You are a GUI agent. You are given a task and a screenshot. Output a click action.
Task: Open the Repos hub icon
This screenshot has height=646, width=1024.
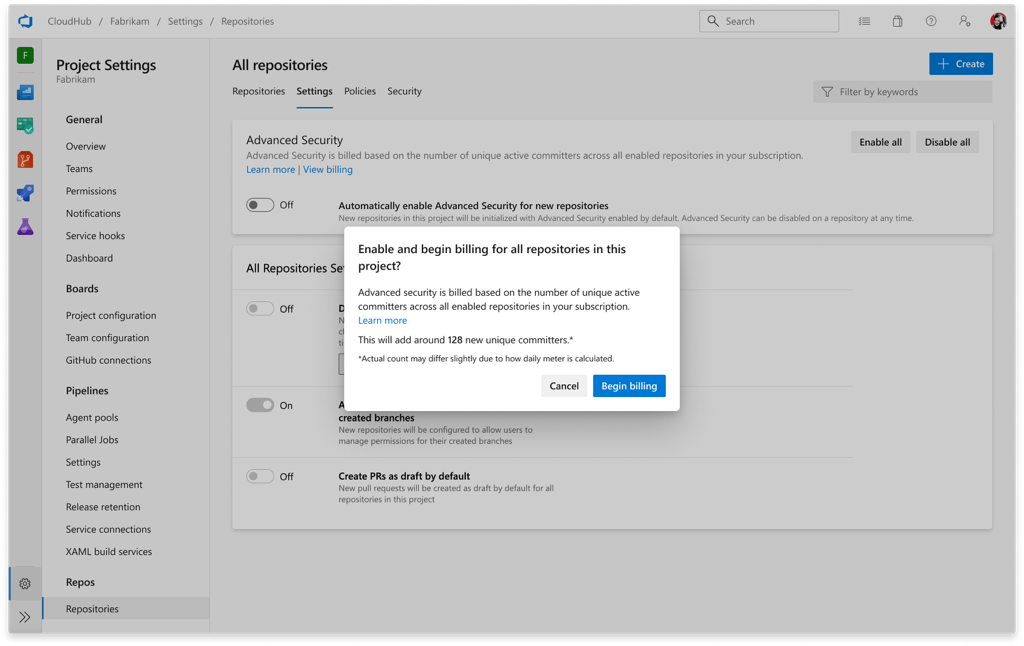click(x=25, y=158)
